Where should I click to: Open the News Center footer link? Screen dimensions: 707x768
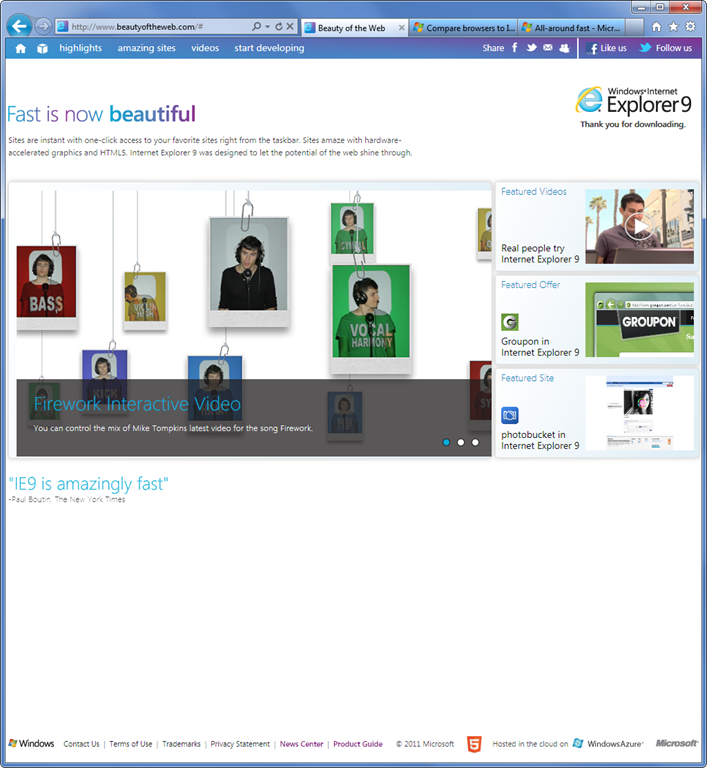tap(301, 744)
